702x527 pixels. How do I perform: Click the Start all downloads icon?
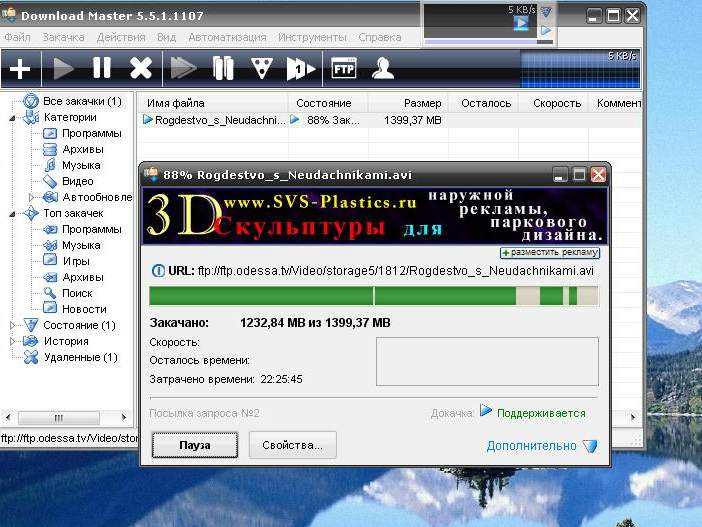point(184,69)
